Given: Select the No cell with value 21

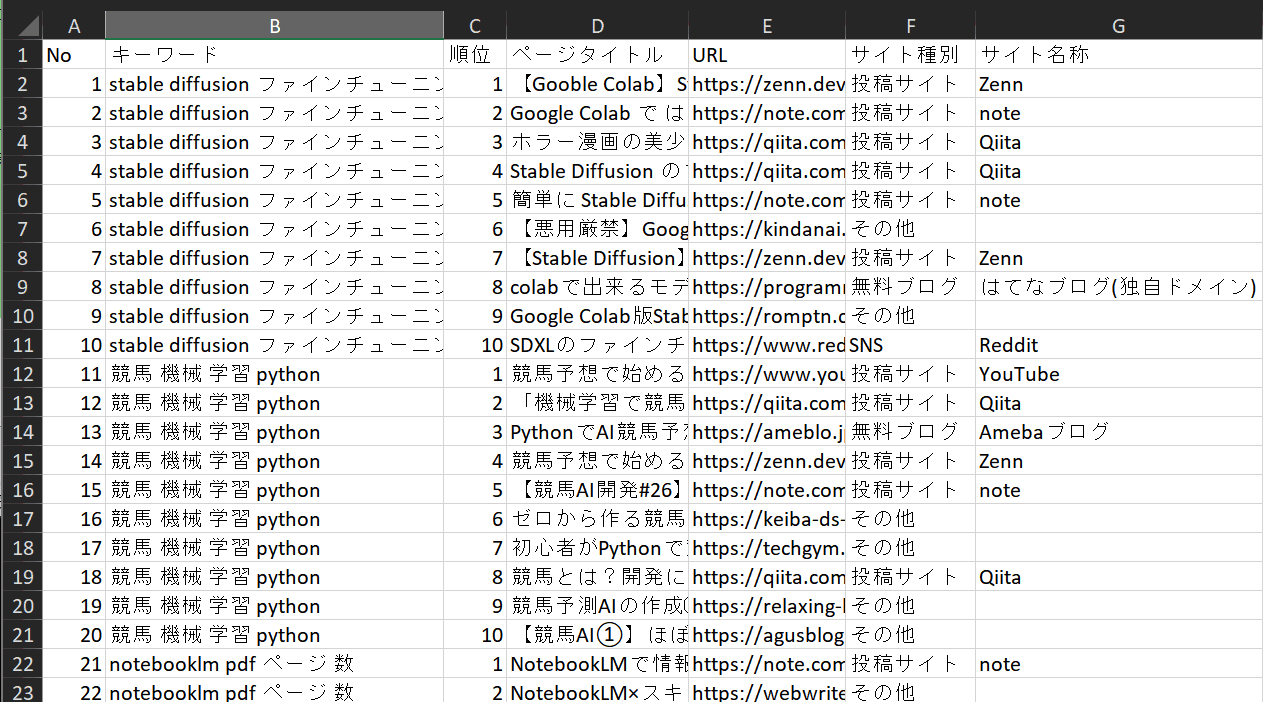Looking at the screenshot, I should 74,664.
